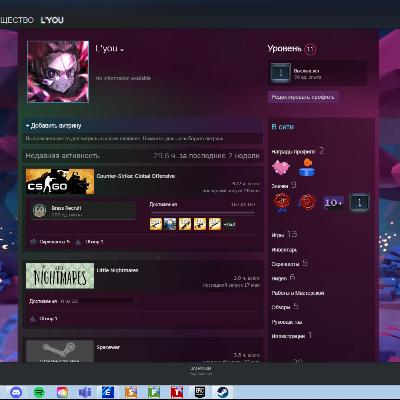Click the first CS:GO achievement icon
This screenshot has width=400, height=400.
pos(156,224)
